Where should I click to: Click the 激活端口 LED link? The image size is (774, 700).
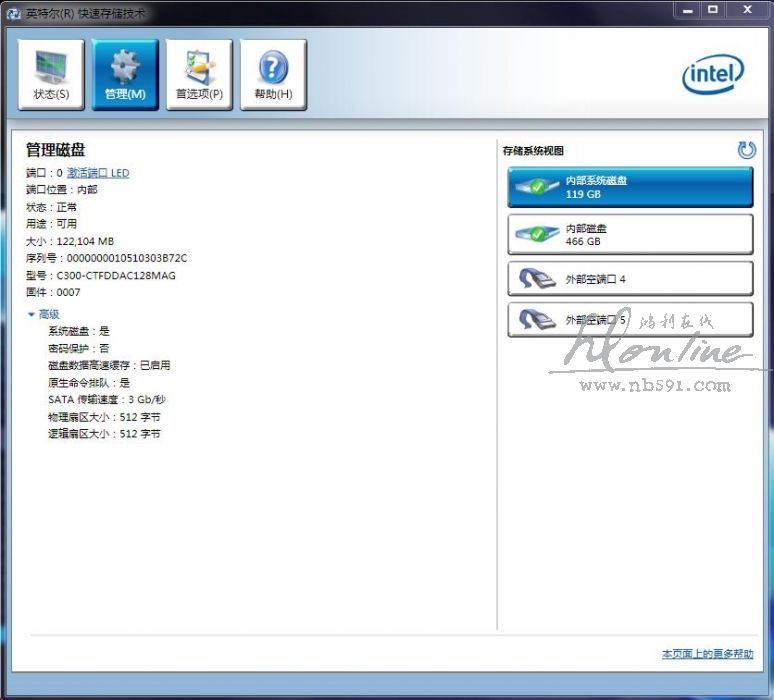pyautogui.click(x=98, y=173)
